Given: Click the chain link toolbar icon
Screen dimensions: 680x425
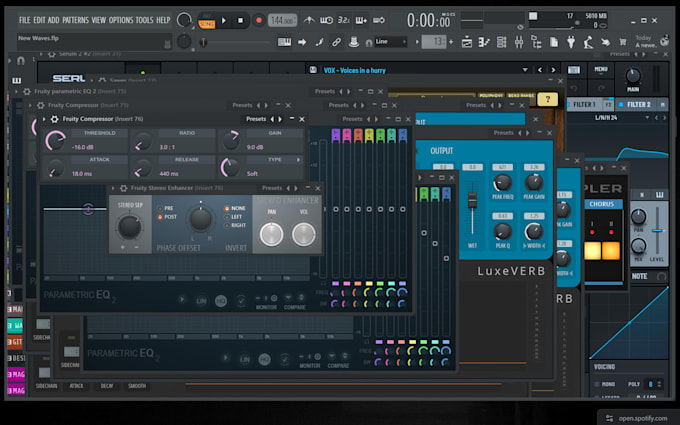Looking at the screenshot, I should click(x=337, y=42).
